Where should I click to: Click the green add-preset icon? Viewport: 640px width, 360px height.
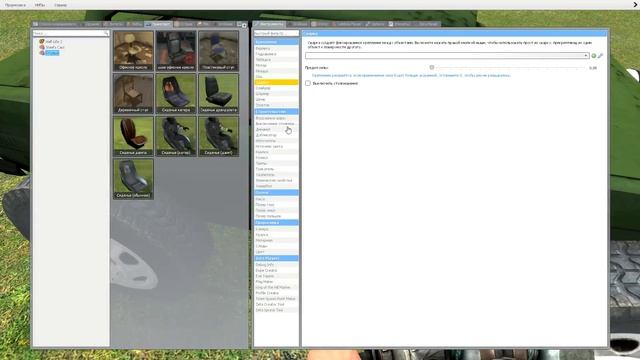(x=594, y=56)
